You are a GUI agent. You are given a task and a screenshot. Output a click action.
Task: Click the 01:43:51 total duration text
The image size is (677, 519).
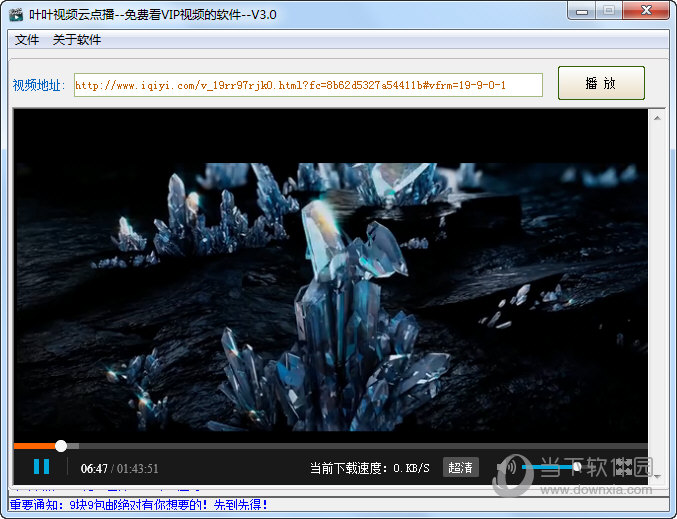coord(138,468)
